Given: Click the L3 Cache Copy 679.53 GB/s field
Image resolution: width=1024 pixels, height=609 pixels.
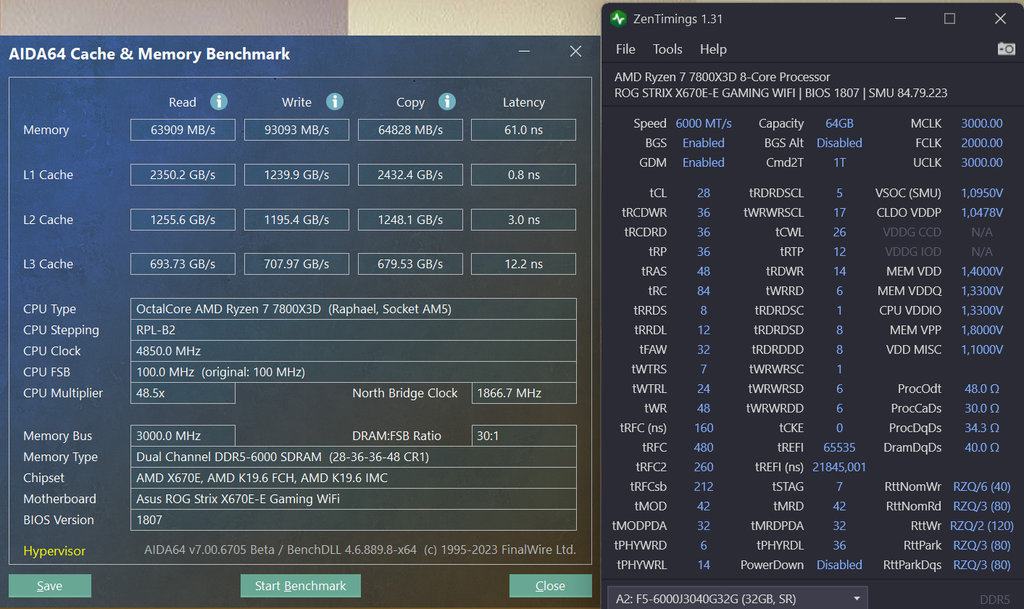Looking at the screenshot, I should pos(410,264).
